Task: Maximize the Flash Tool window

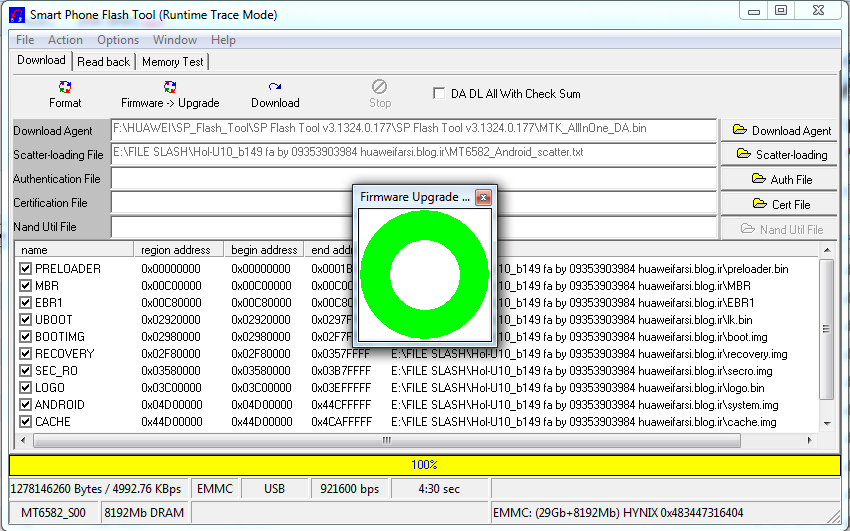Action: click(x=781, y=10)
